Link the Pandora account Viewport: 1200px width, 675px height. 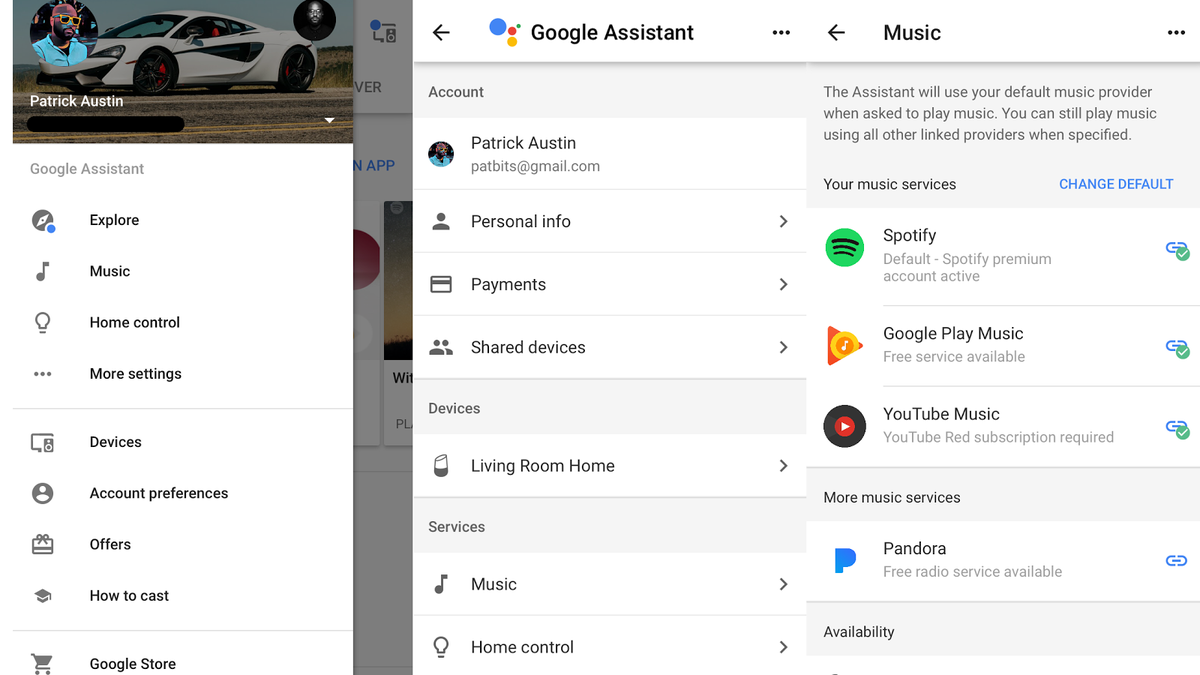[x=1177, y=561]
